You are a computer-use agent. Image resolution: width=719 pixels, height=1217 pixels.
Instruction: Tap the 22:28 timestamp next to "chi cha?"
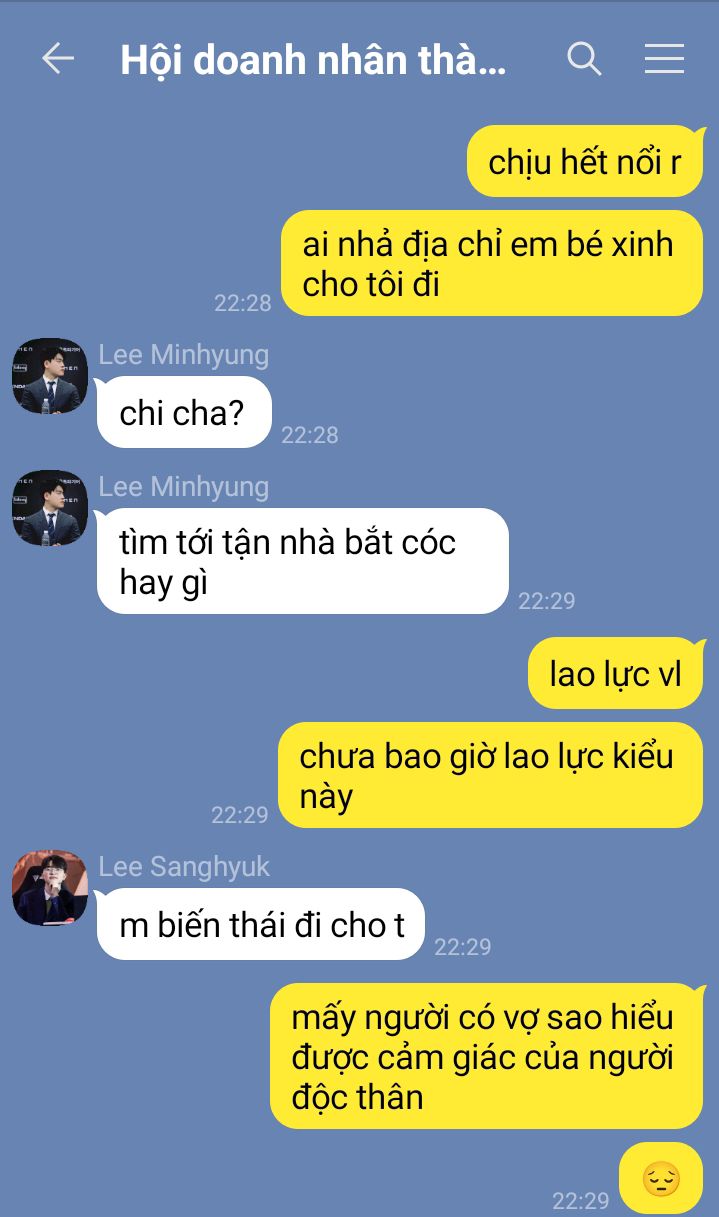(310, 435)
